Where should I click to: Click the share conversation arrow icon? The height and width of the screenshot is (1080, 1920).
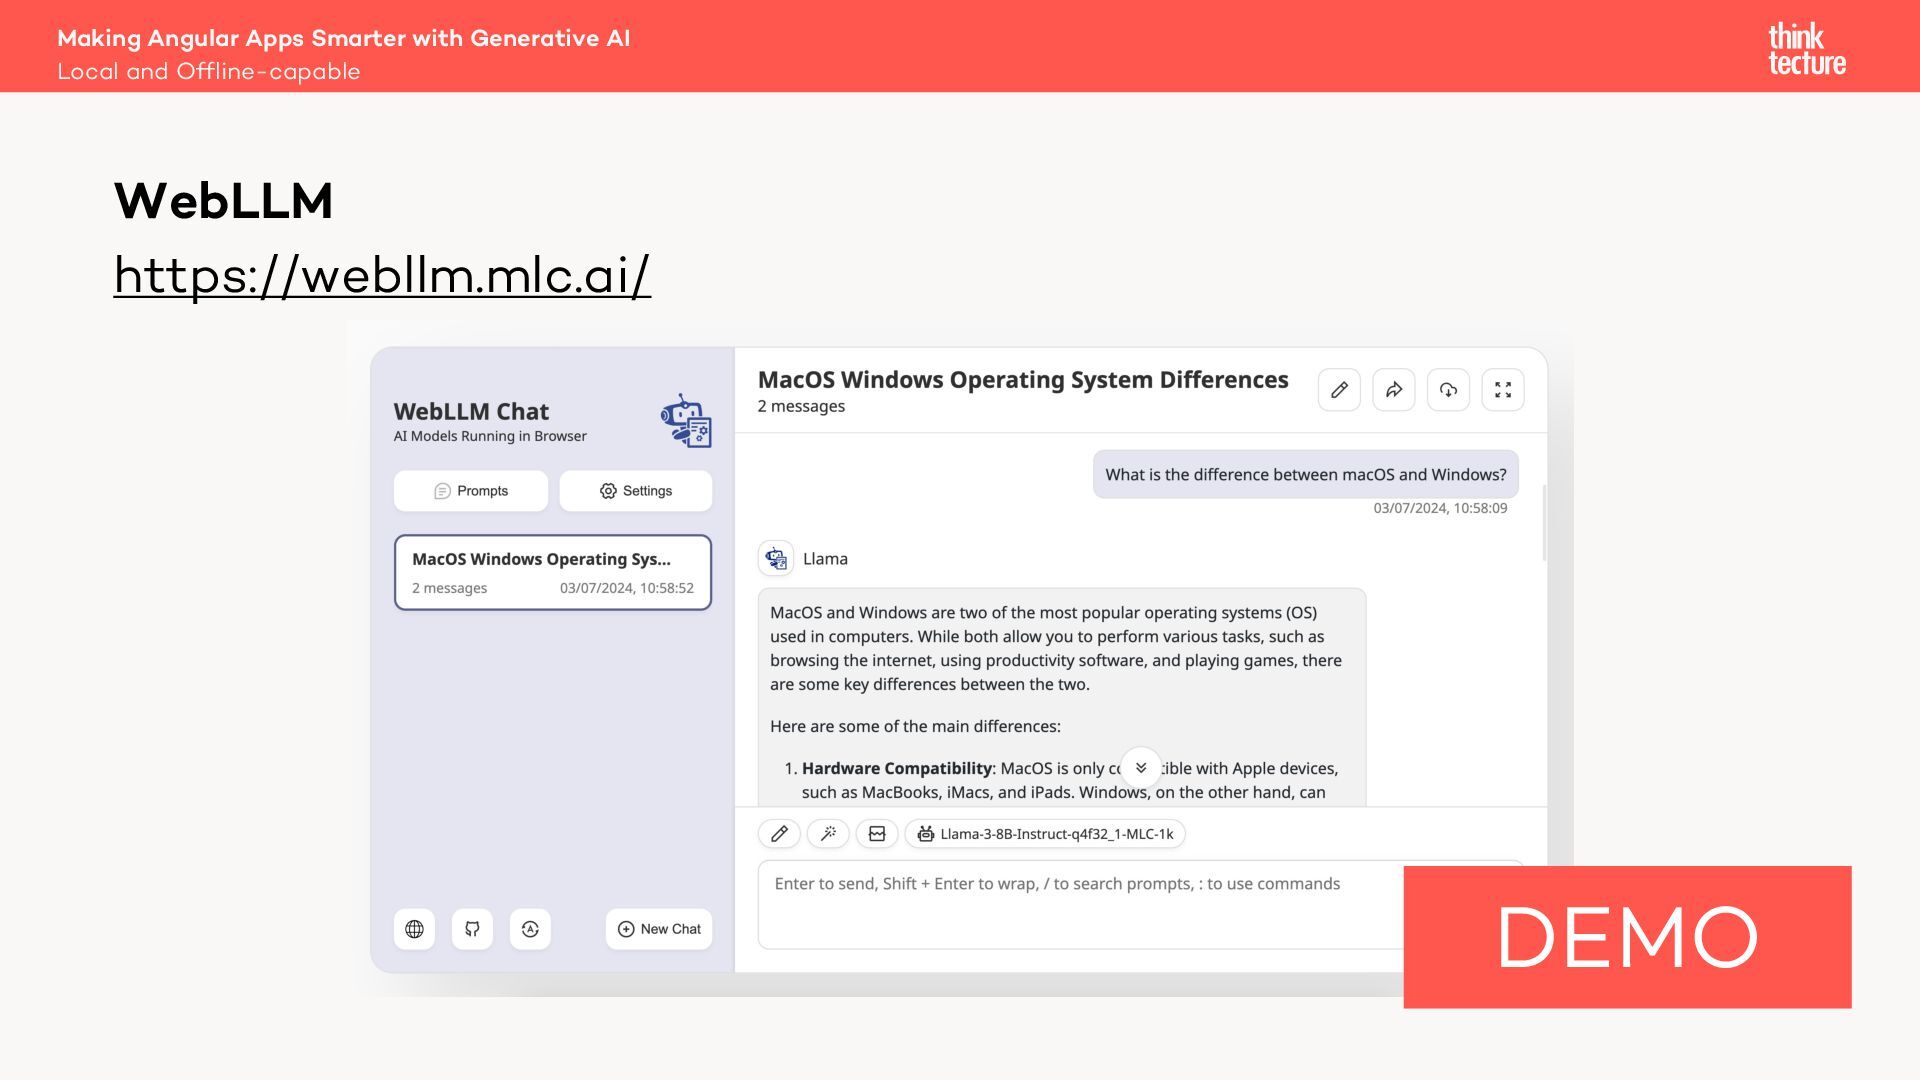(x=1393, y=390)
